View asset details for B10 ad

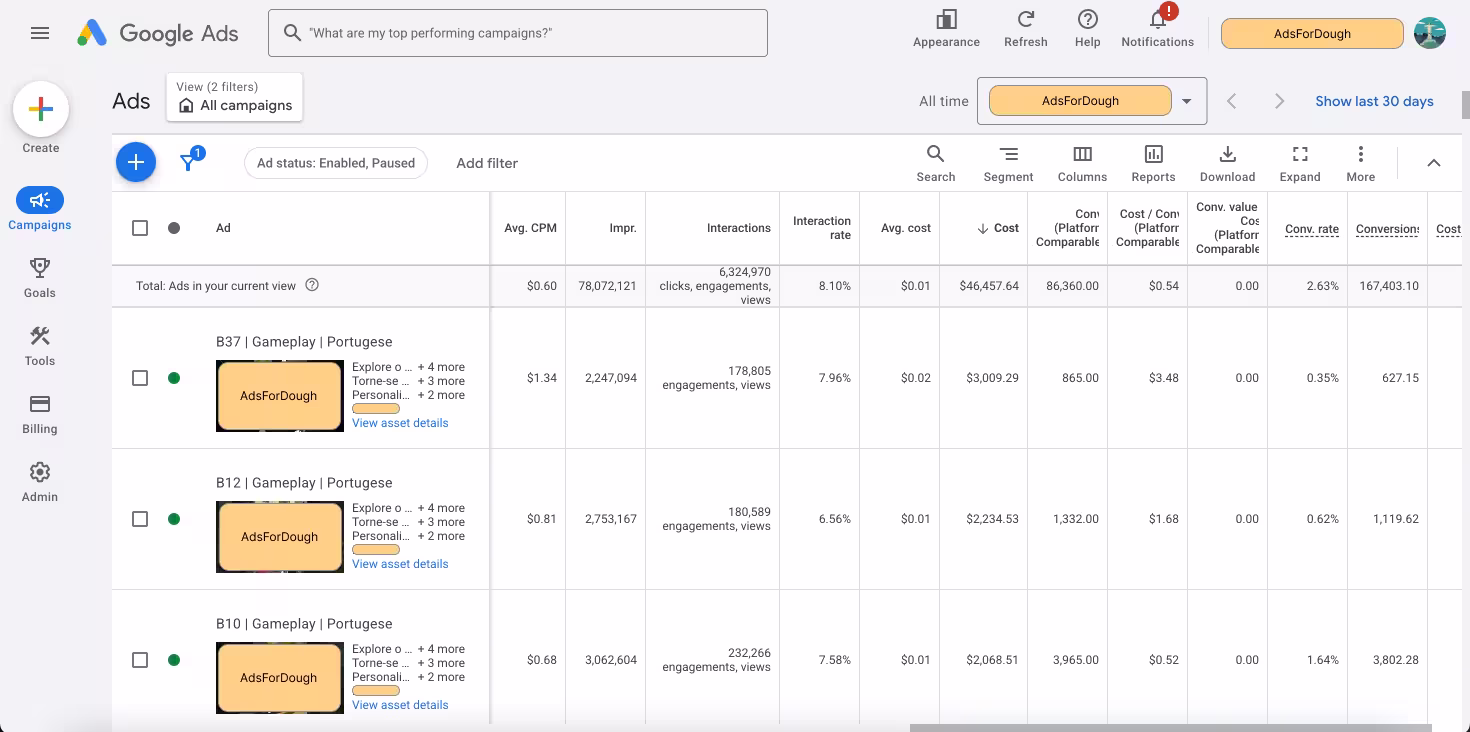coord(400,705)
